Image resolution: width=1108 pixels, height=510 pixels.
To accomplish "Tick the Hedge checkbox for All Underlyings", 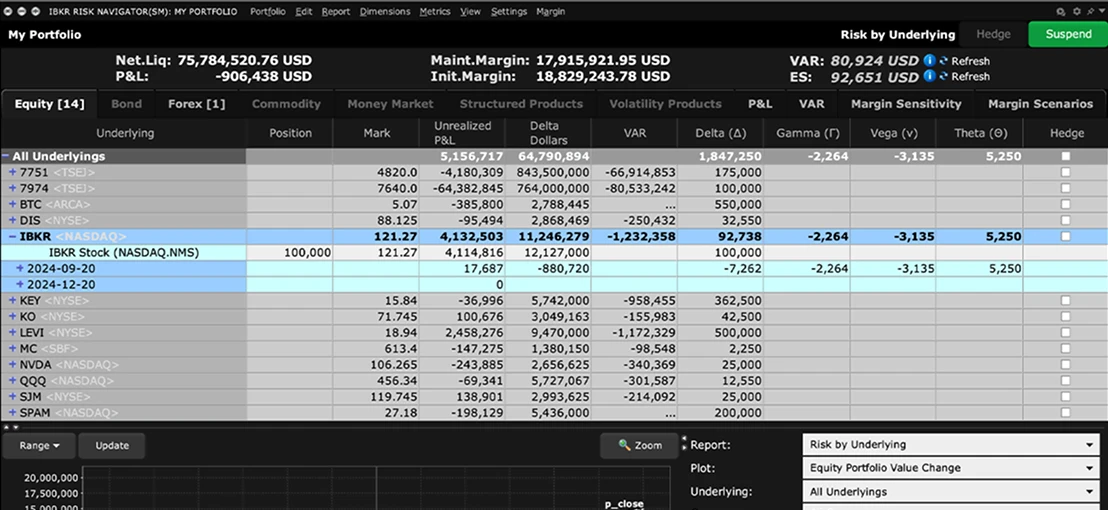I will (1066, 156).
